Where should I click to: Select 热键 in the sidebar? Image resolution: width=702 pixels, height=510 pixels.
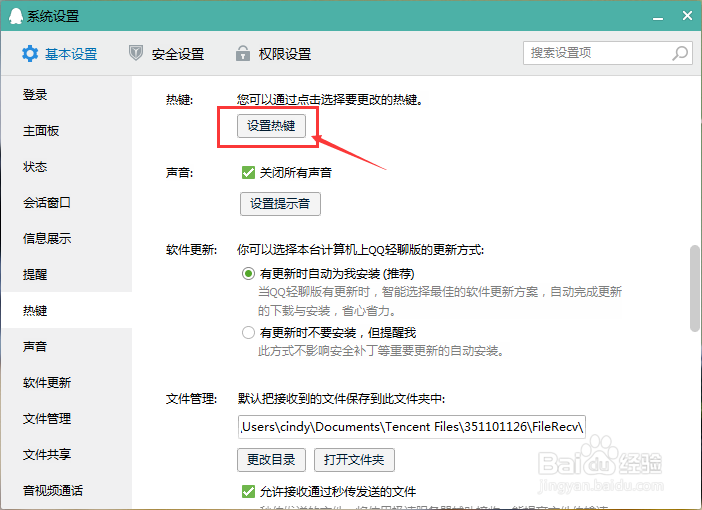66,310
